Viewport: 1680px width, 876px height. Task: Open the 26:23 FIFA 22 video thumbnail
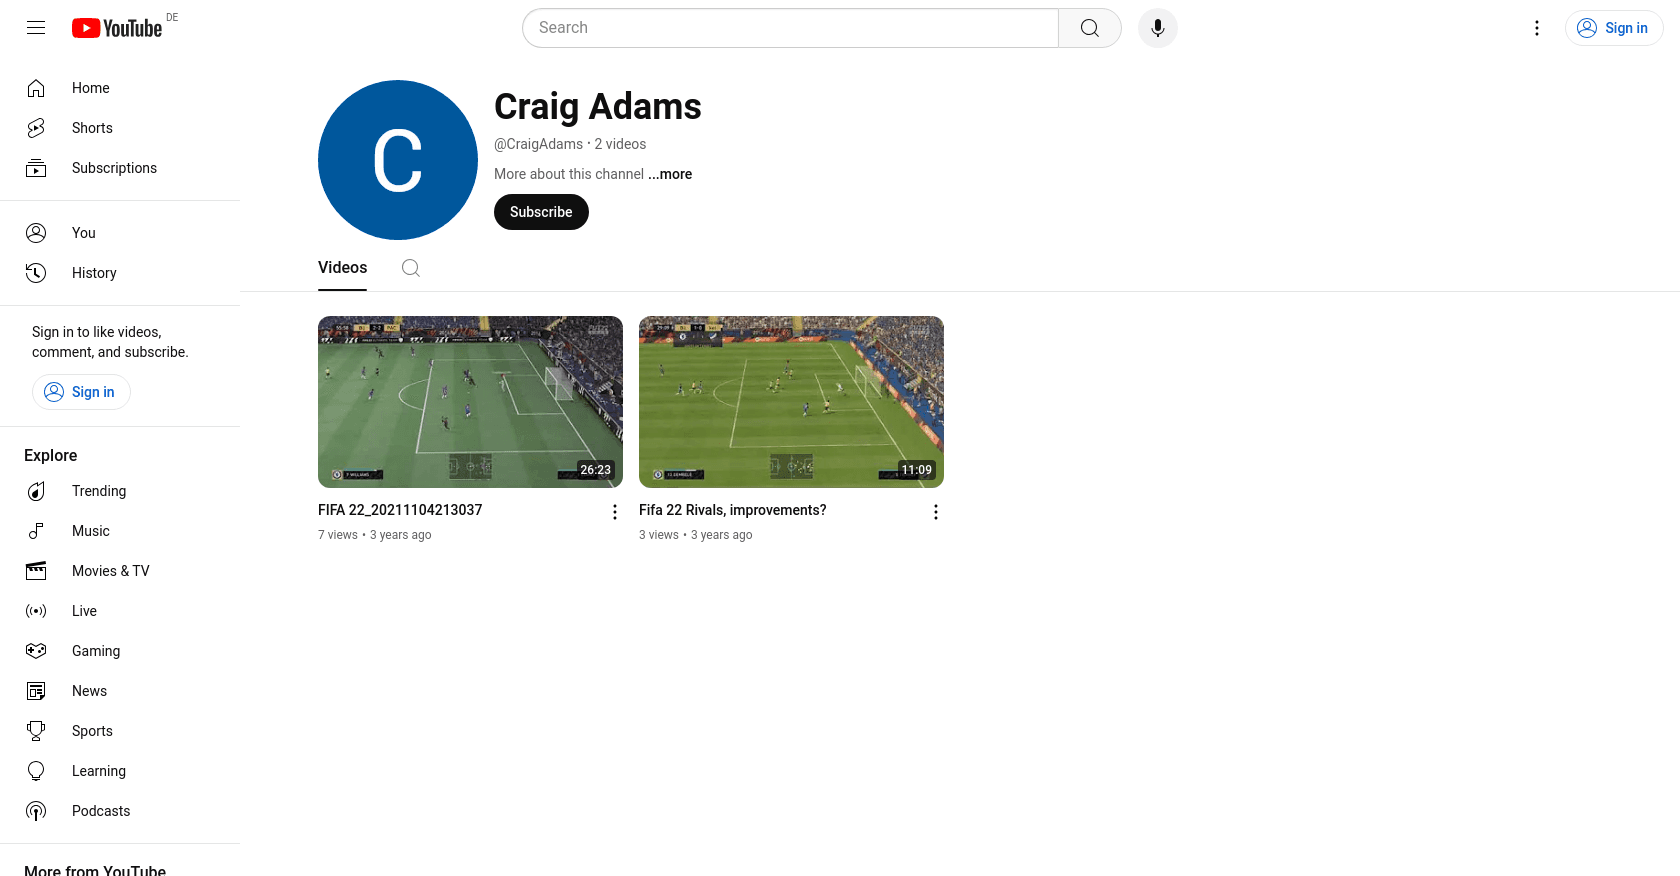click(x=470, y=402)
